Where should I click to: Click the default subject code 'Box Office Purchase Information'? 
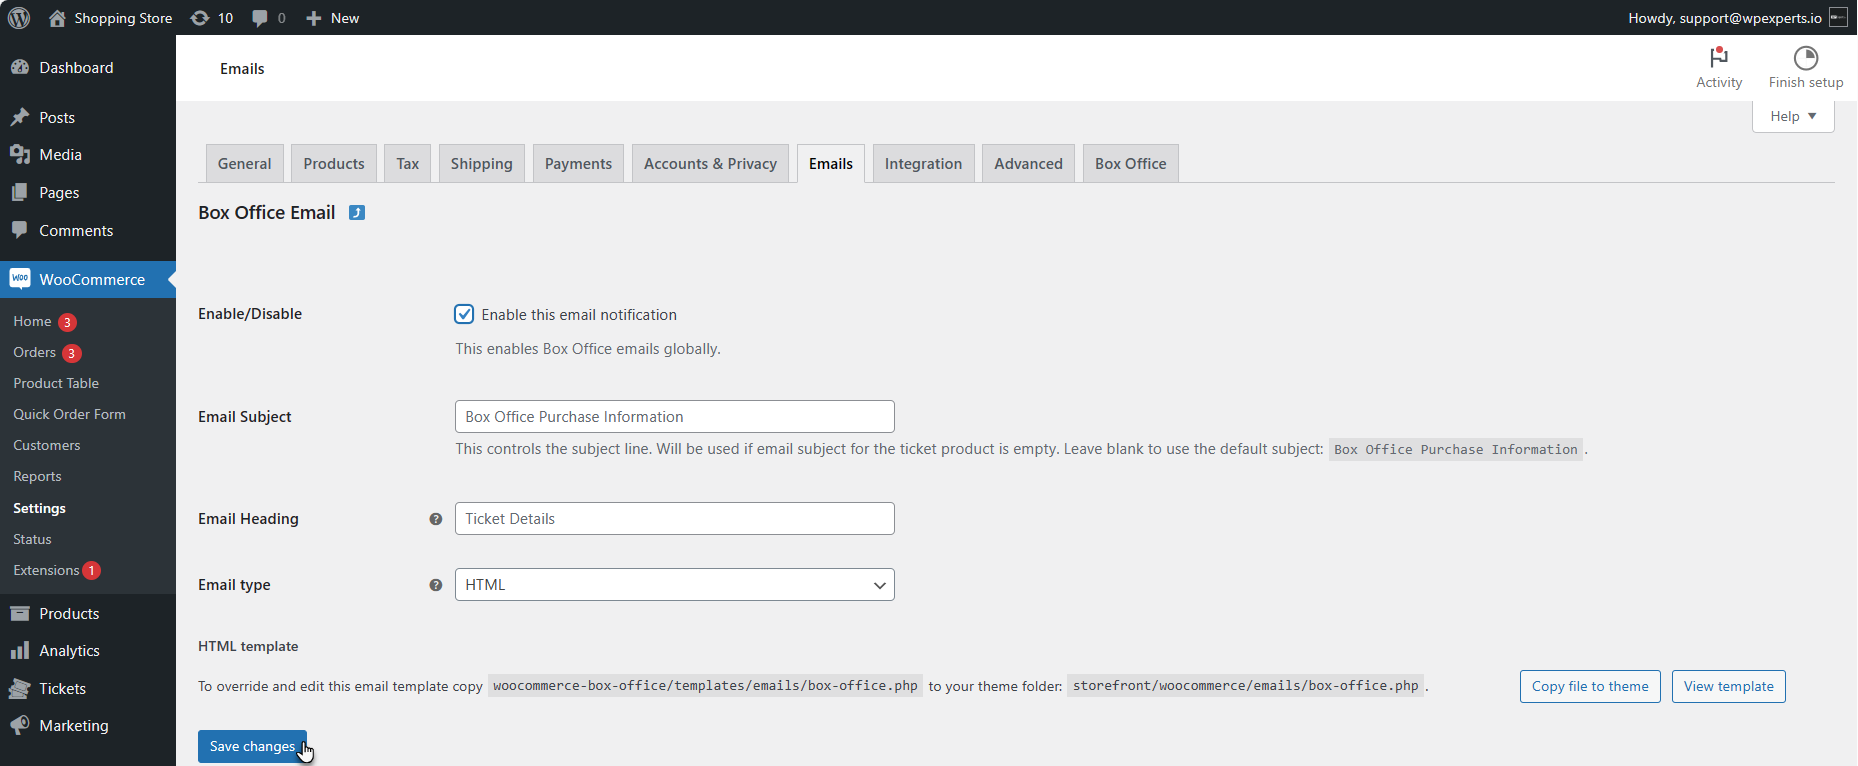click(1456, 450)
